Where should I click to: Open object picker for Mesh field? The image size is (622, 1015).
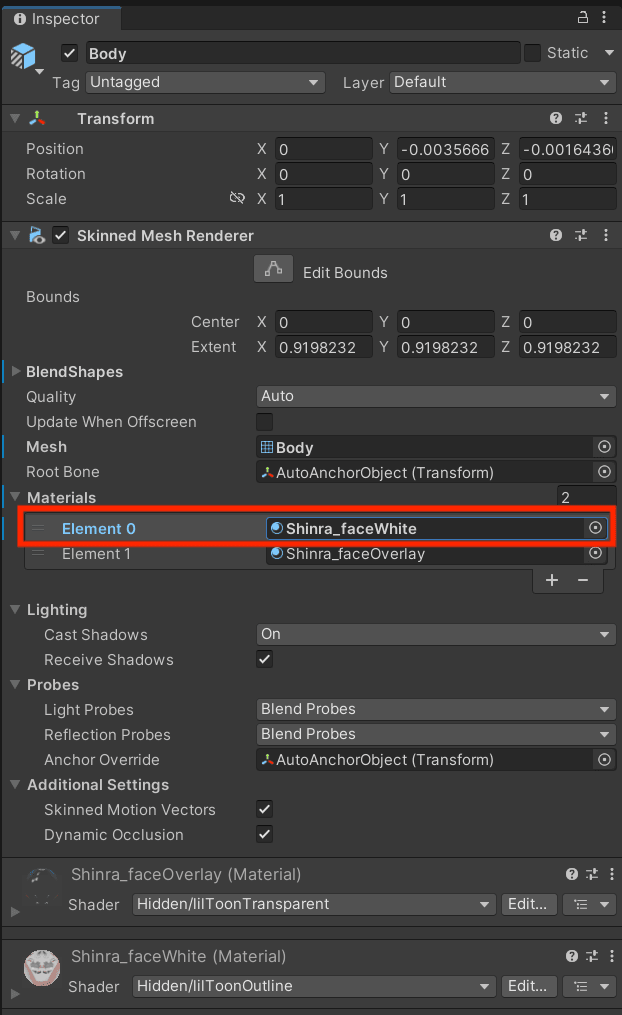tap(604, 447)
